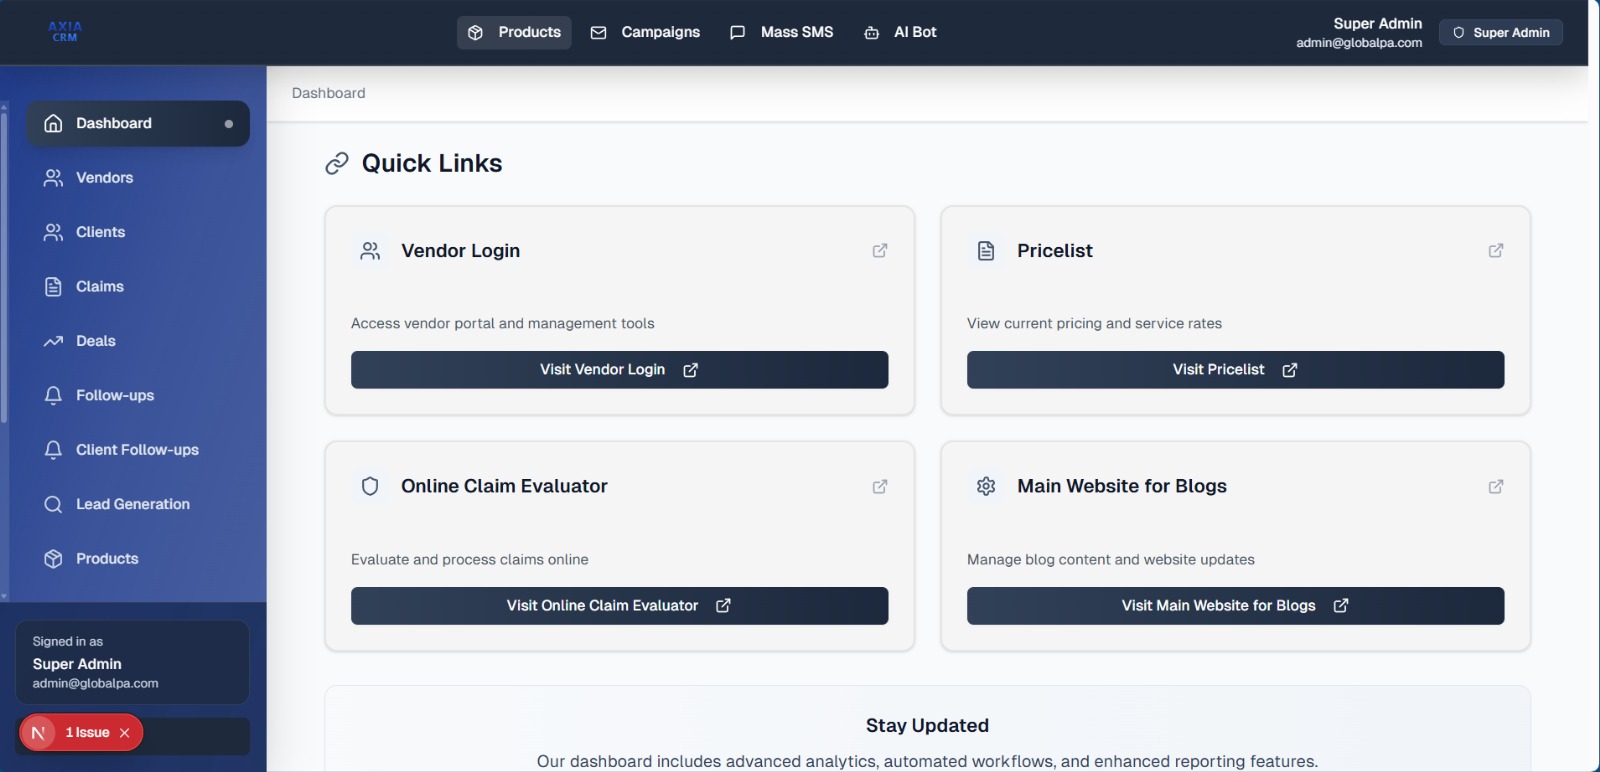Click external link icon on Main Website for Blogs card
This screenshot has height=772, width=1600.
[x=1496, y=487]
